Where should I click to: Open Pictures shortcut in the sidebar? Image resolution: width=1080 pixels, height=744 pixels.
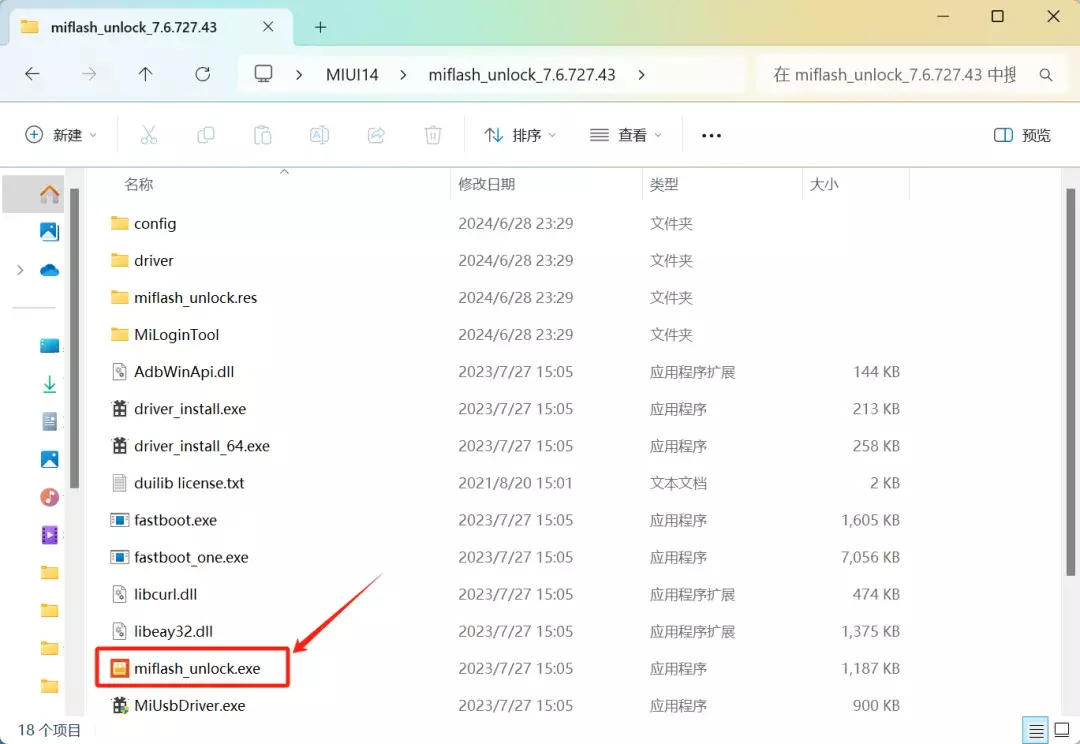[x=49, y=459]
